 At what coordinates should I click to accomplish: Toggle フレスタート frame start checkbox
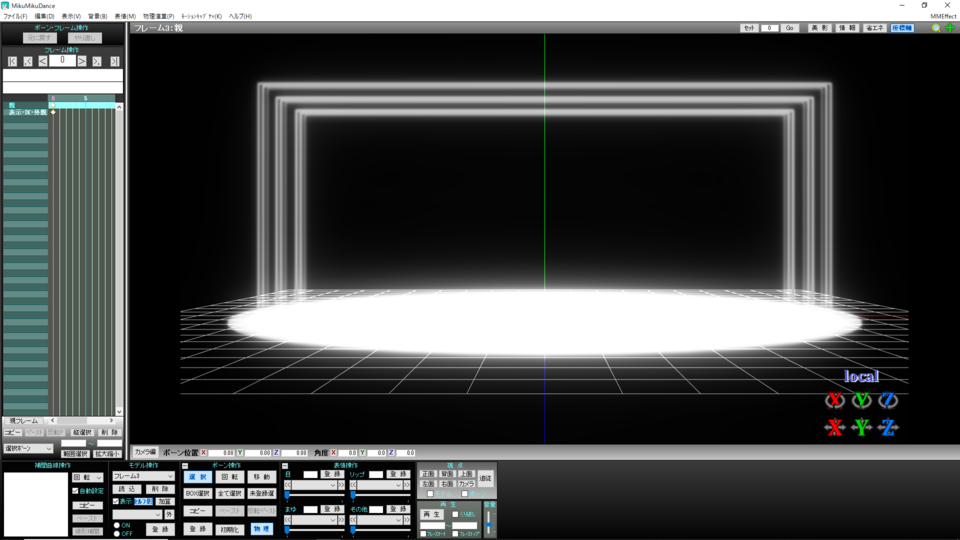click(x=423, y=534)
